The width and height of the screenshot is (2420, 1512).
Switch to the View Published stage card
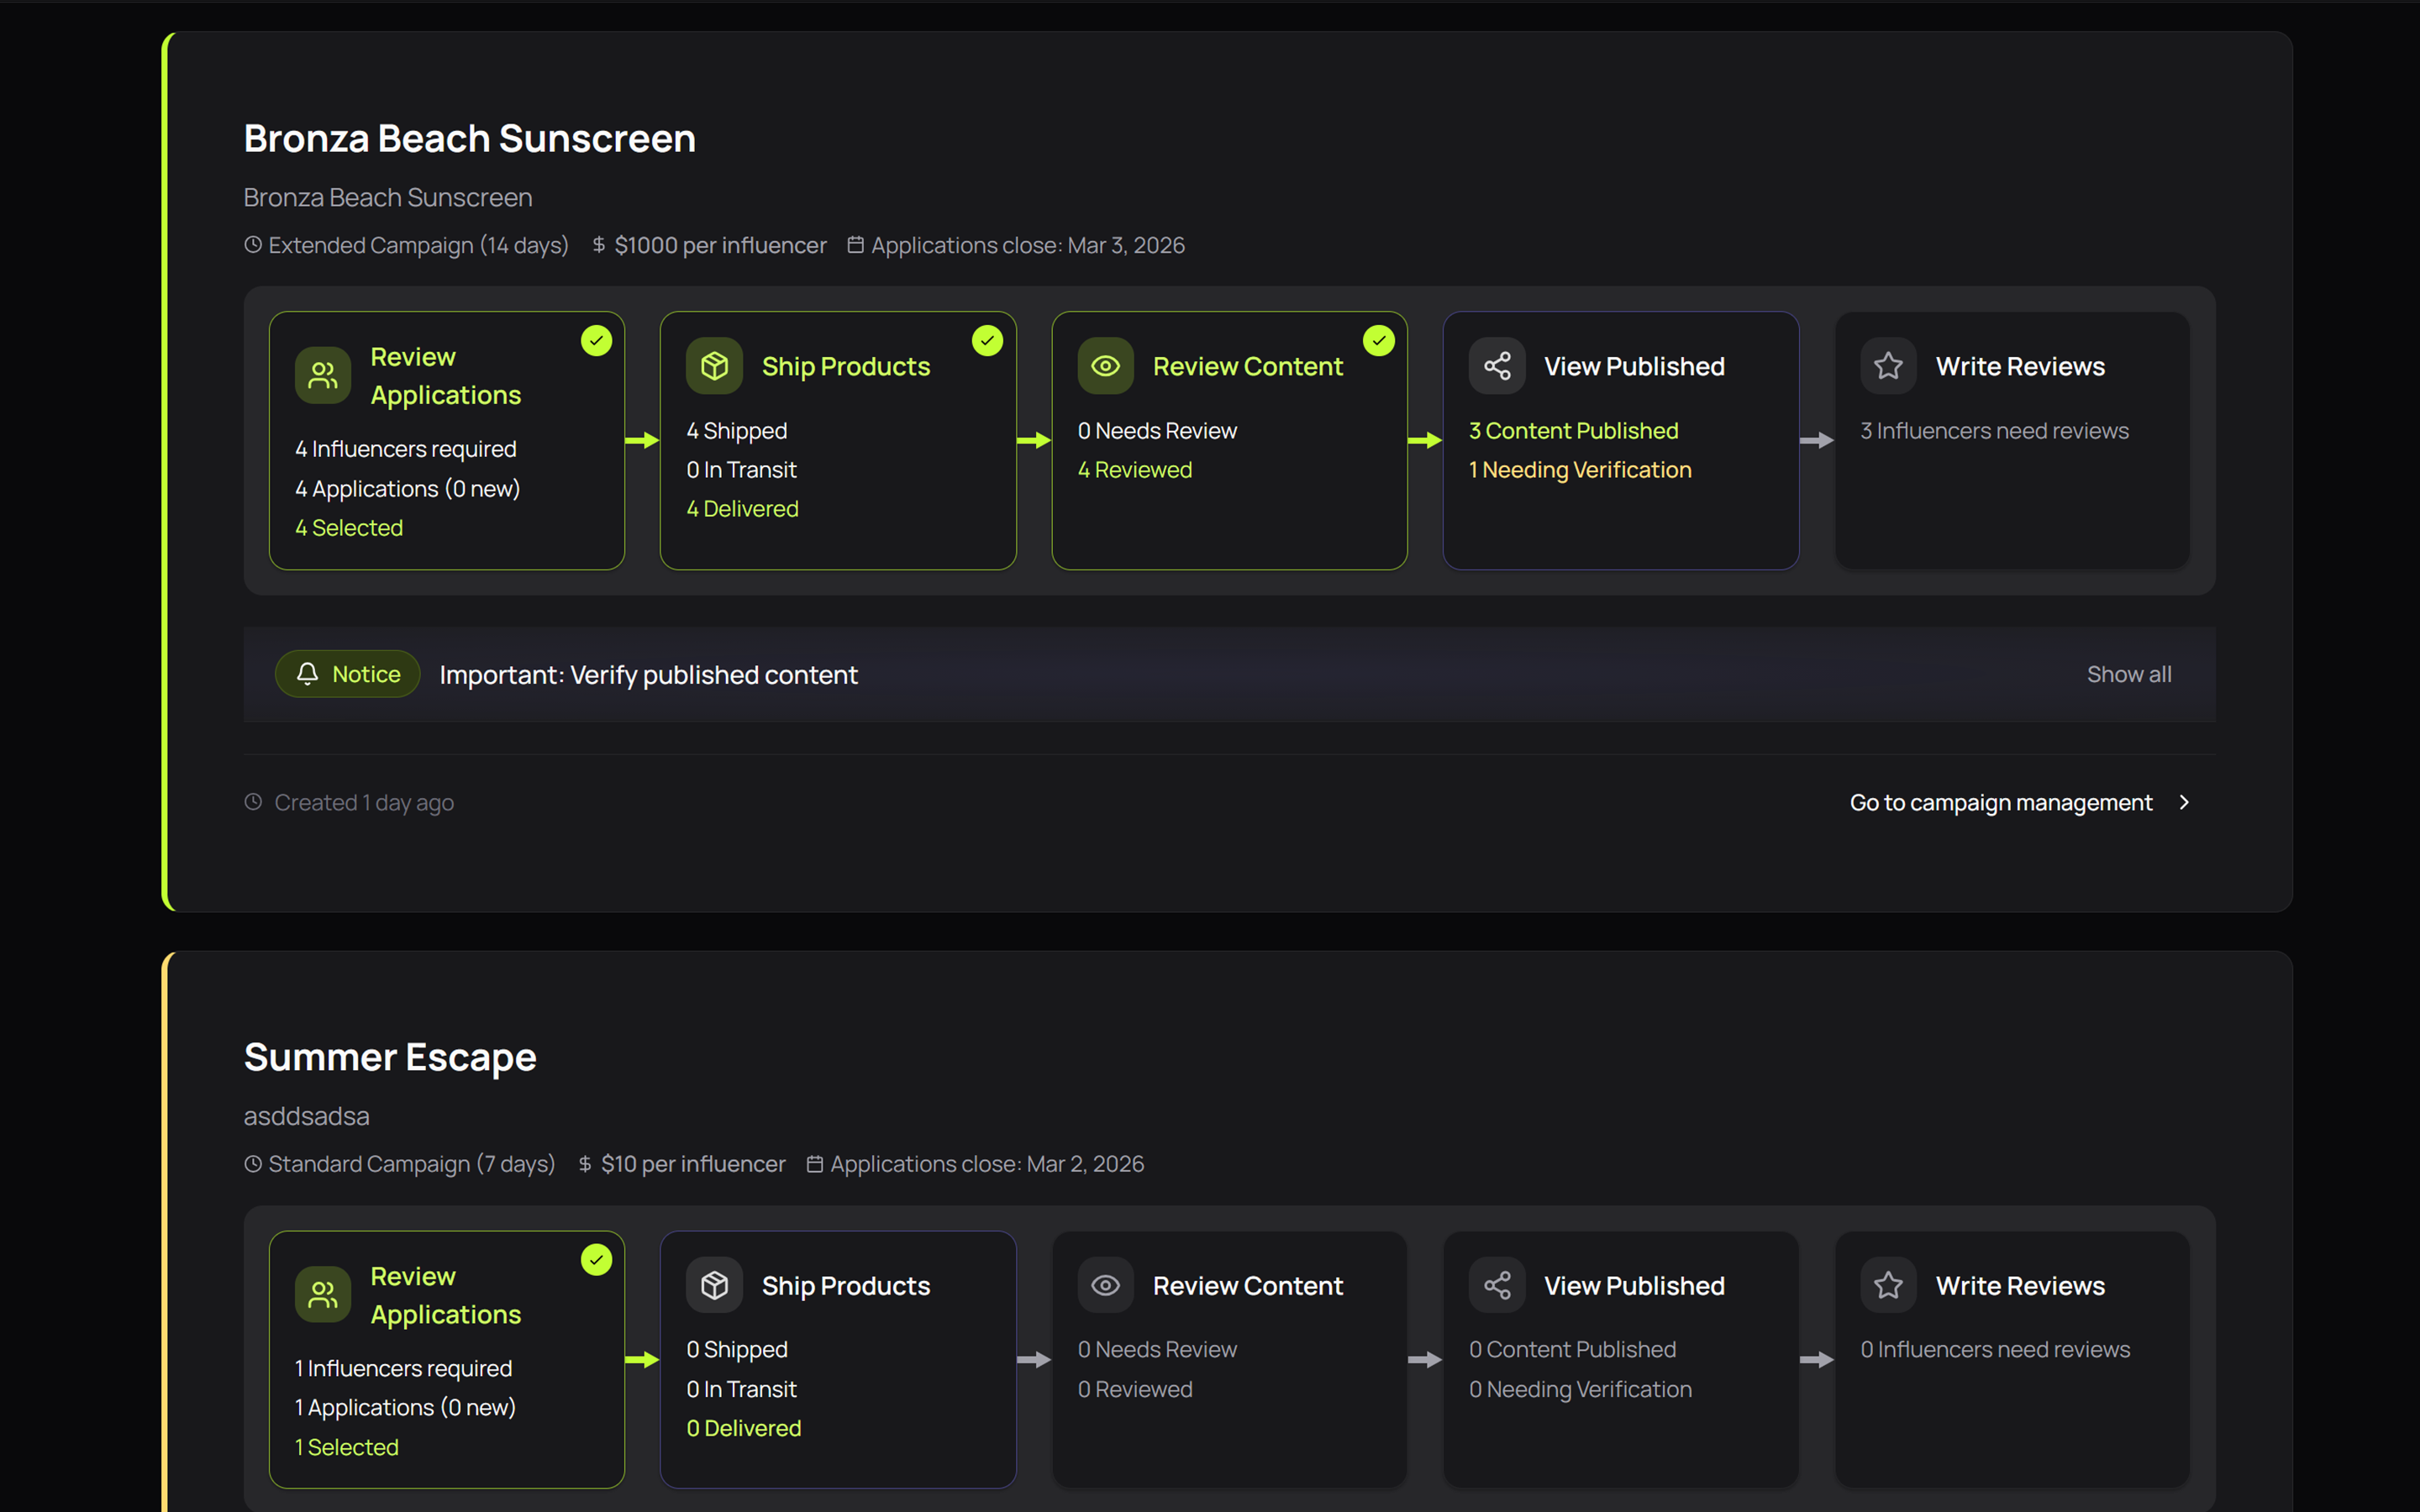(1620, 440)
